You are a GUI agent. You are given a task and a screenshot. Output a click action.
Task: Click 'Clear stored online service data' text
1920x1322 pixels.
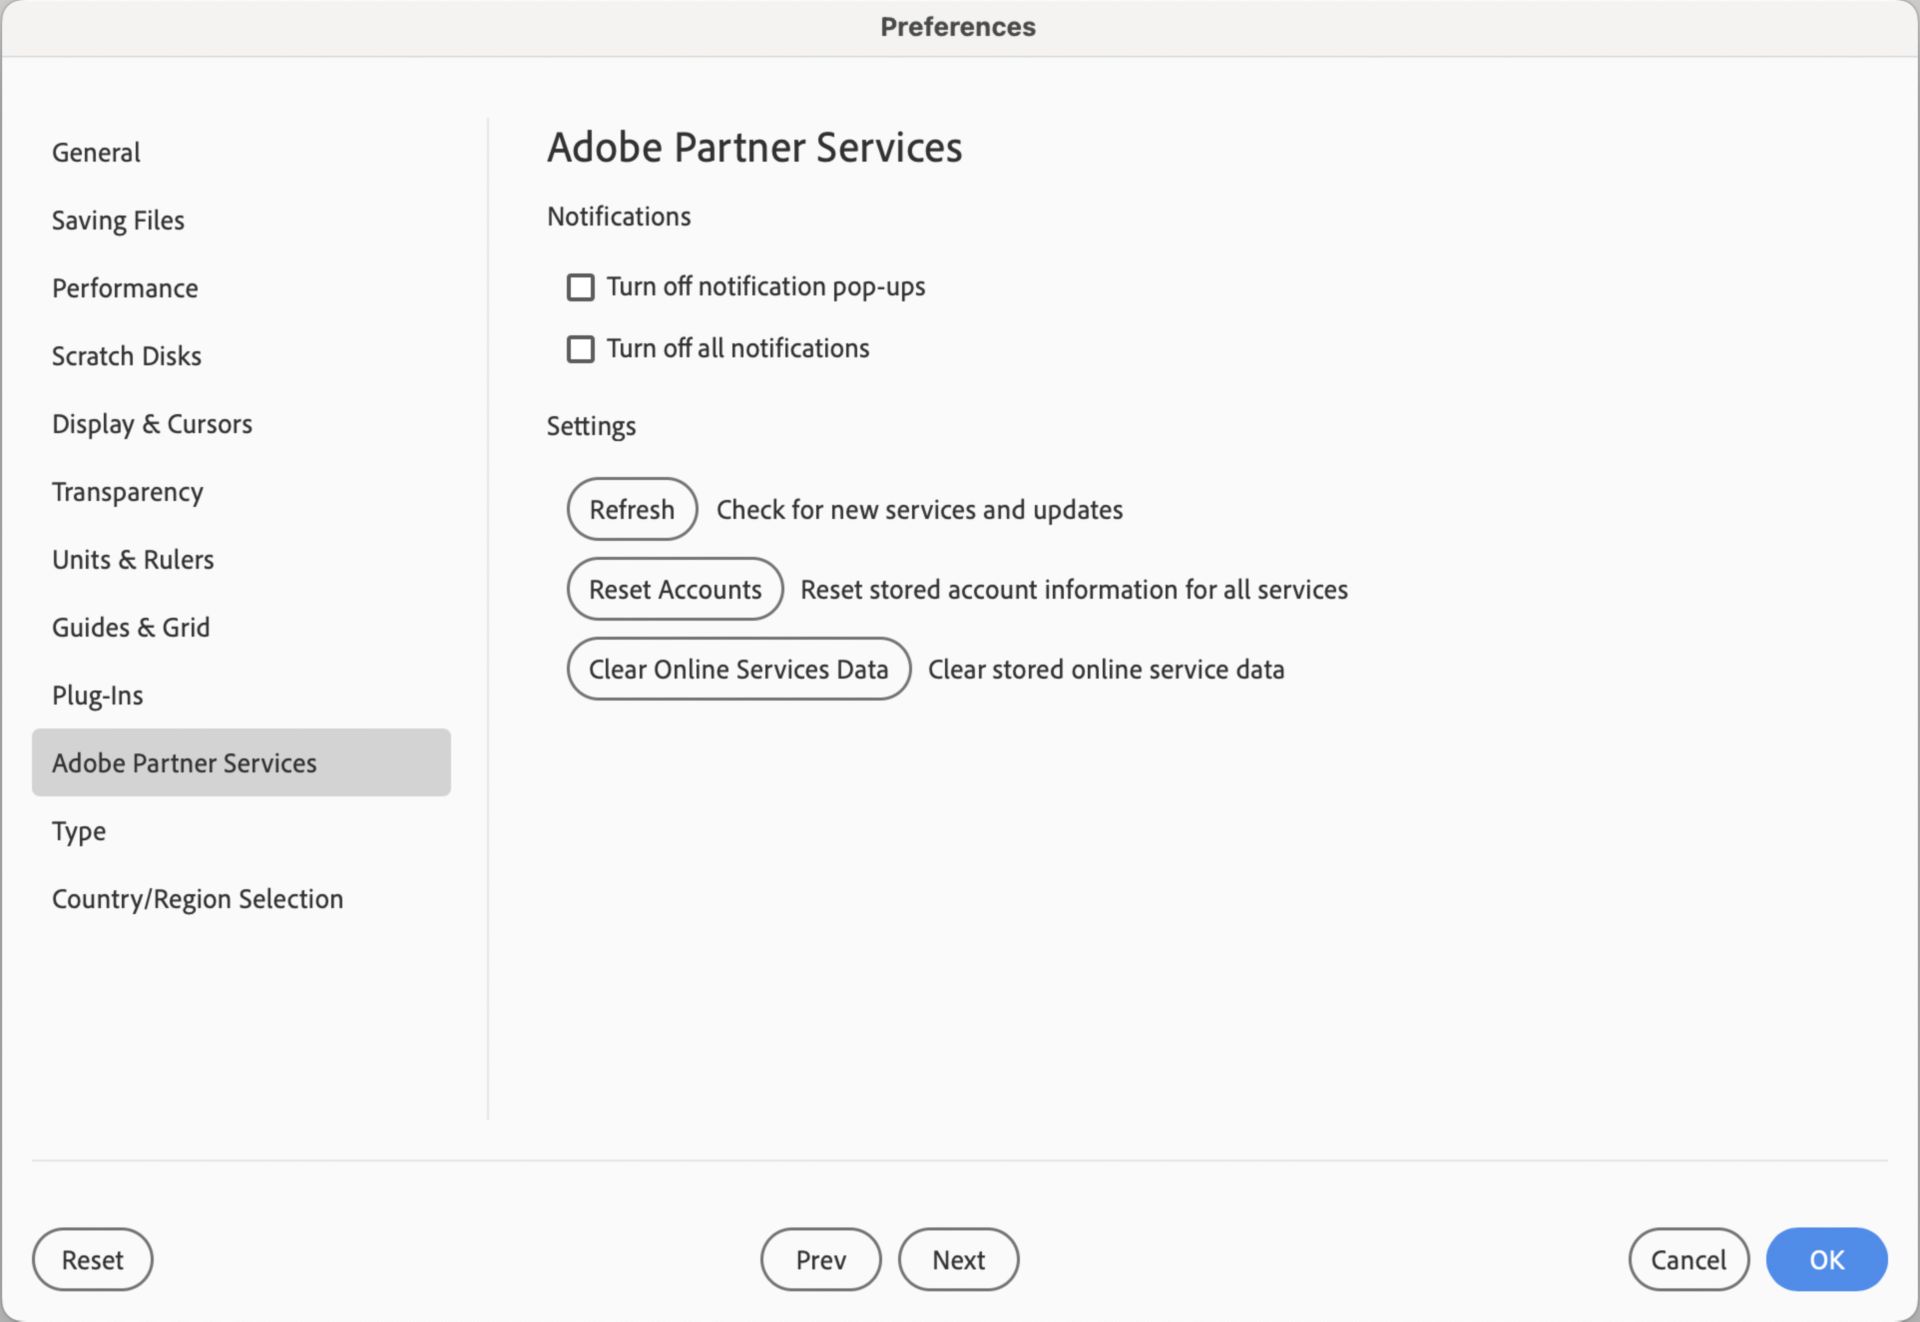coord(1106,670)
